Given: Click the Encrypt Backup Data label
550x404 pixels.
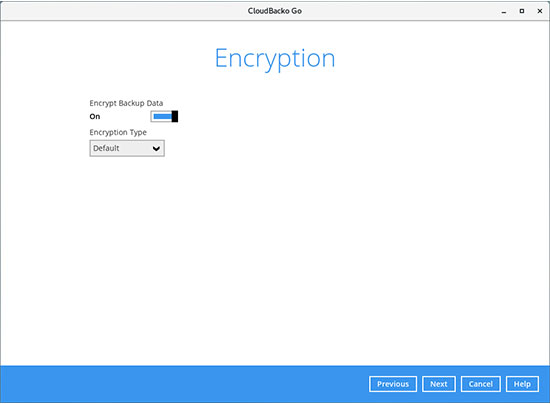Looking at the screenshot, I should tap(126, 103).
